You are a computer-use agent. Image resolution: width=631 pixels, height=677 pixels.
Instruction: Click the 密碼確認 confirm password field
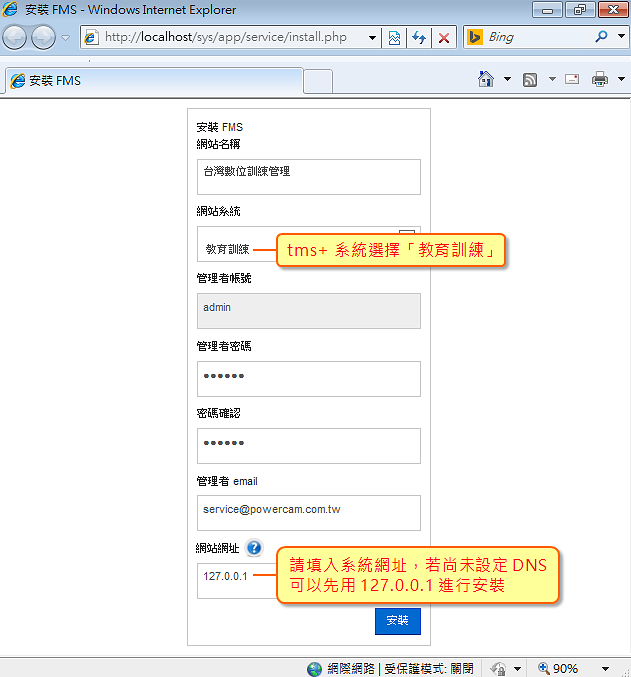[x=309, y=446]
